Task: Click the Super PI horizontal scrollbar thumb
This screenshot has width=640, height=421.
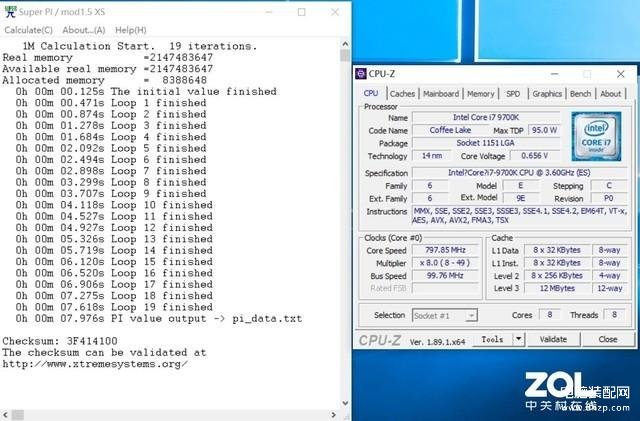Action: point(18,415)
